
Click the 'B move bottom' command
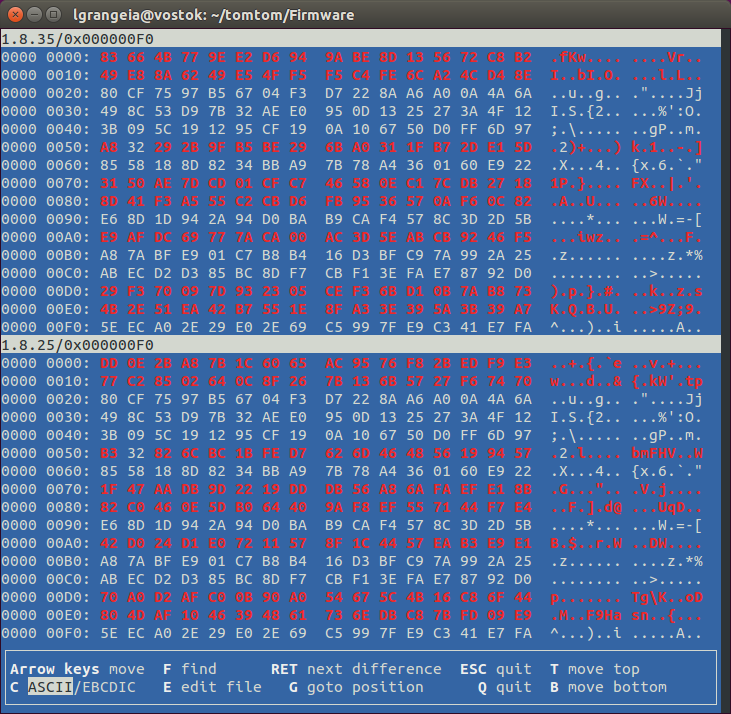tap(607, 687)
